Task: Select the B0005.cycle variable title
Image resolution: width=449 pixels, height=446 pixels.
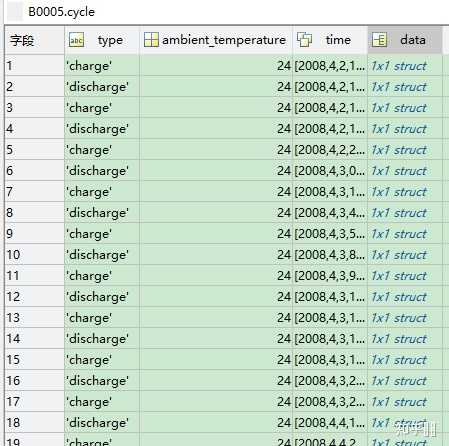Action: pyautogui.click(x=61, y=12)
